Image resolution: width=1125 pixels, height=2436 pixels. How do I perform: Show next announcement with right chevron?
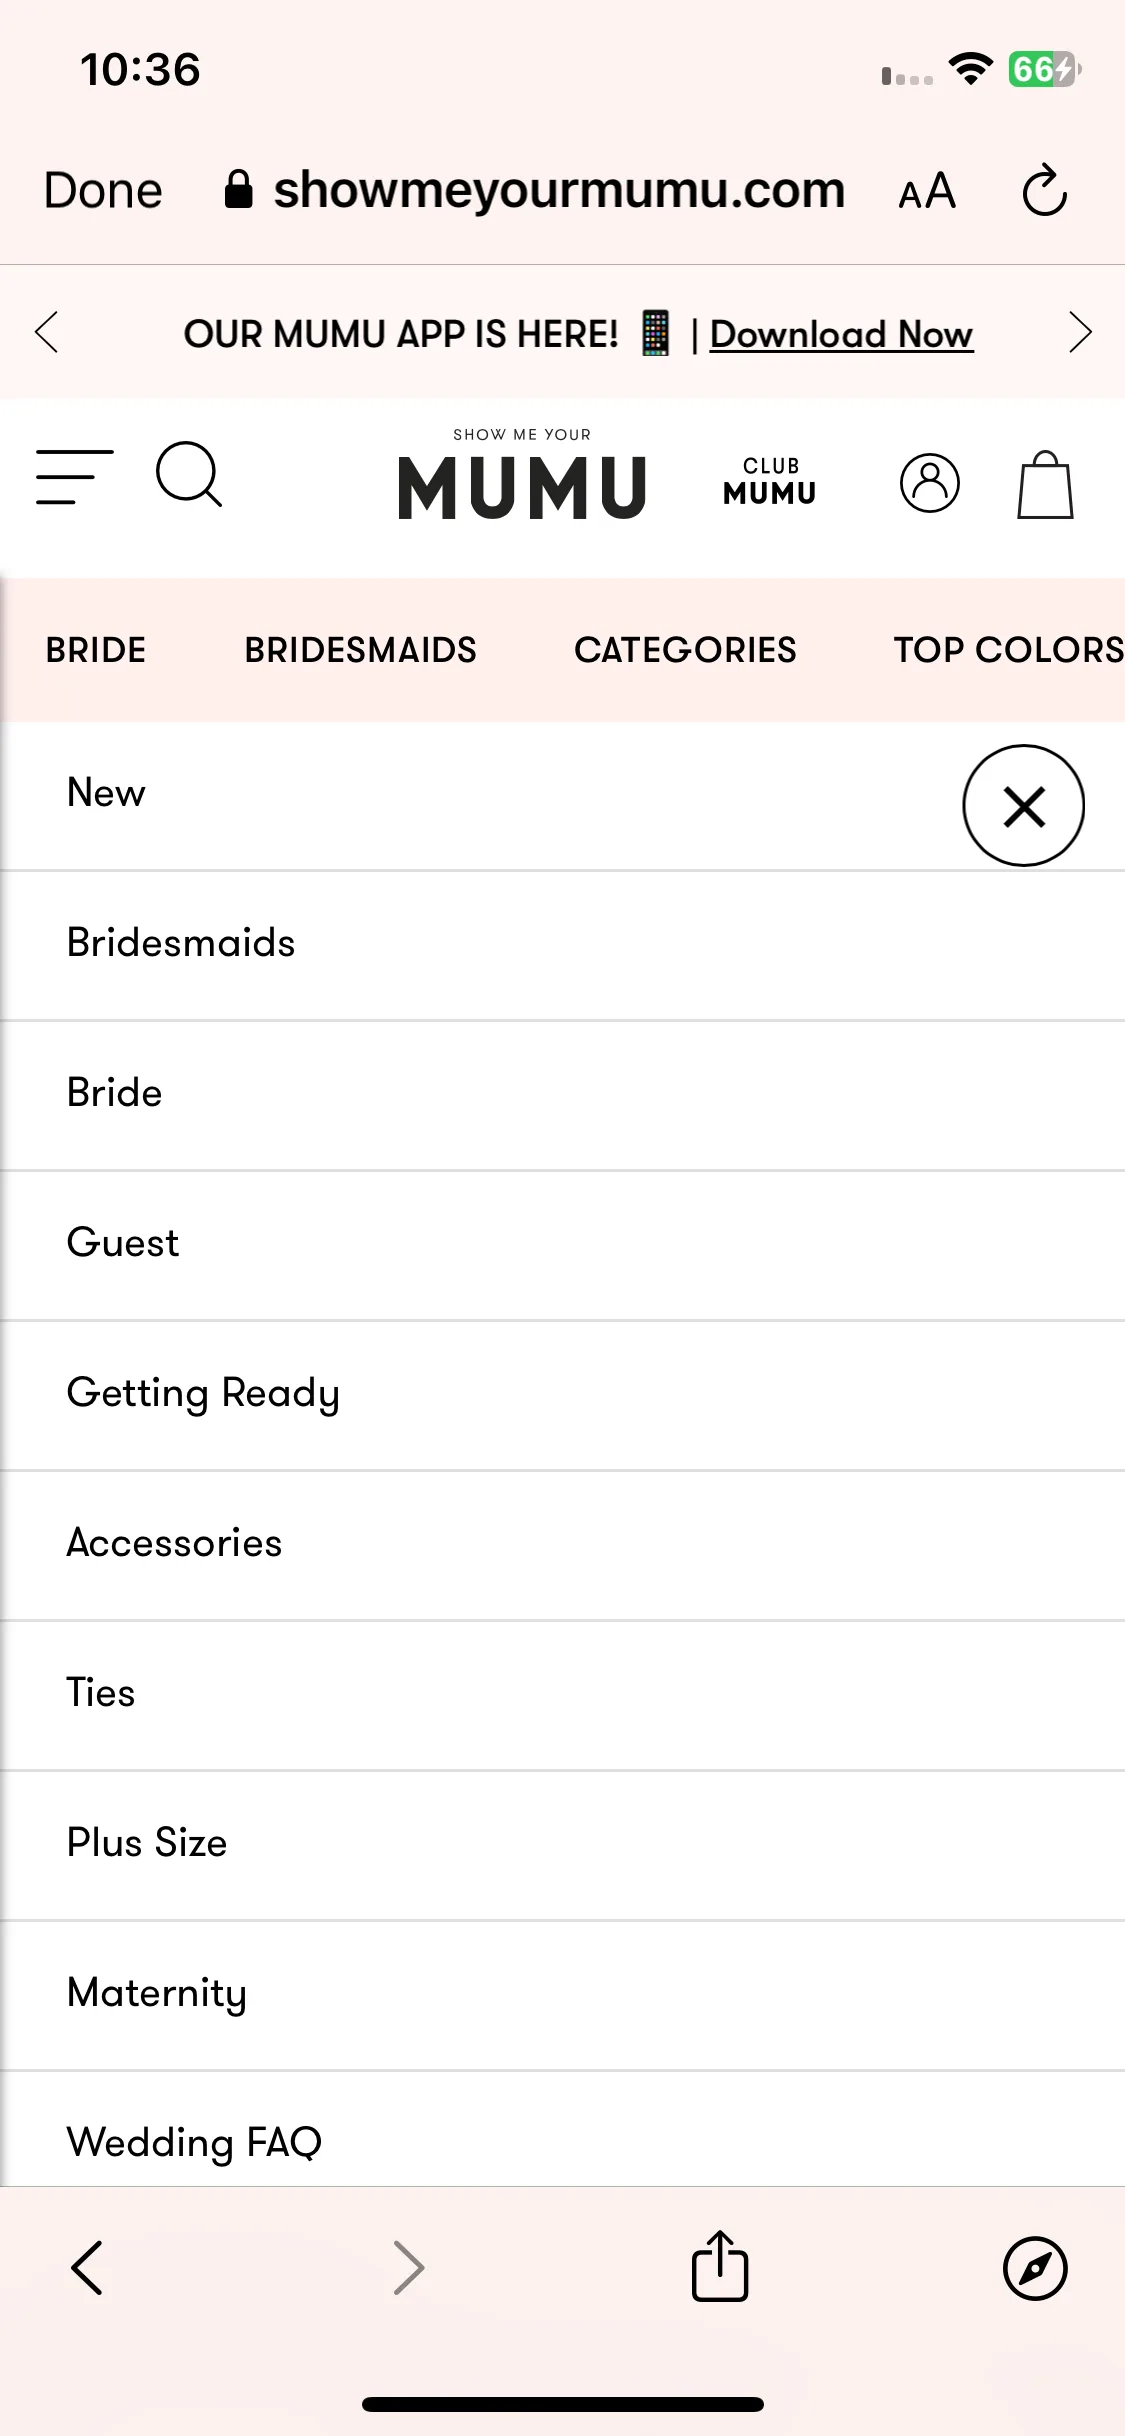[1080, 332]
